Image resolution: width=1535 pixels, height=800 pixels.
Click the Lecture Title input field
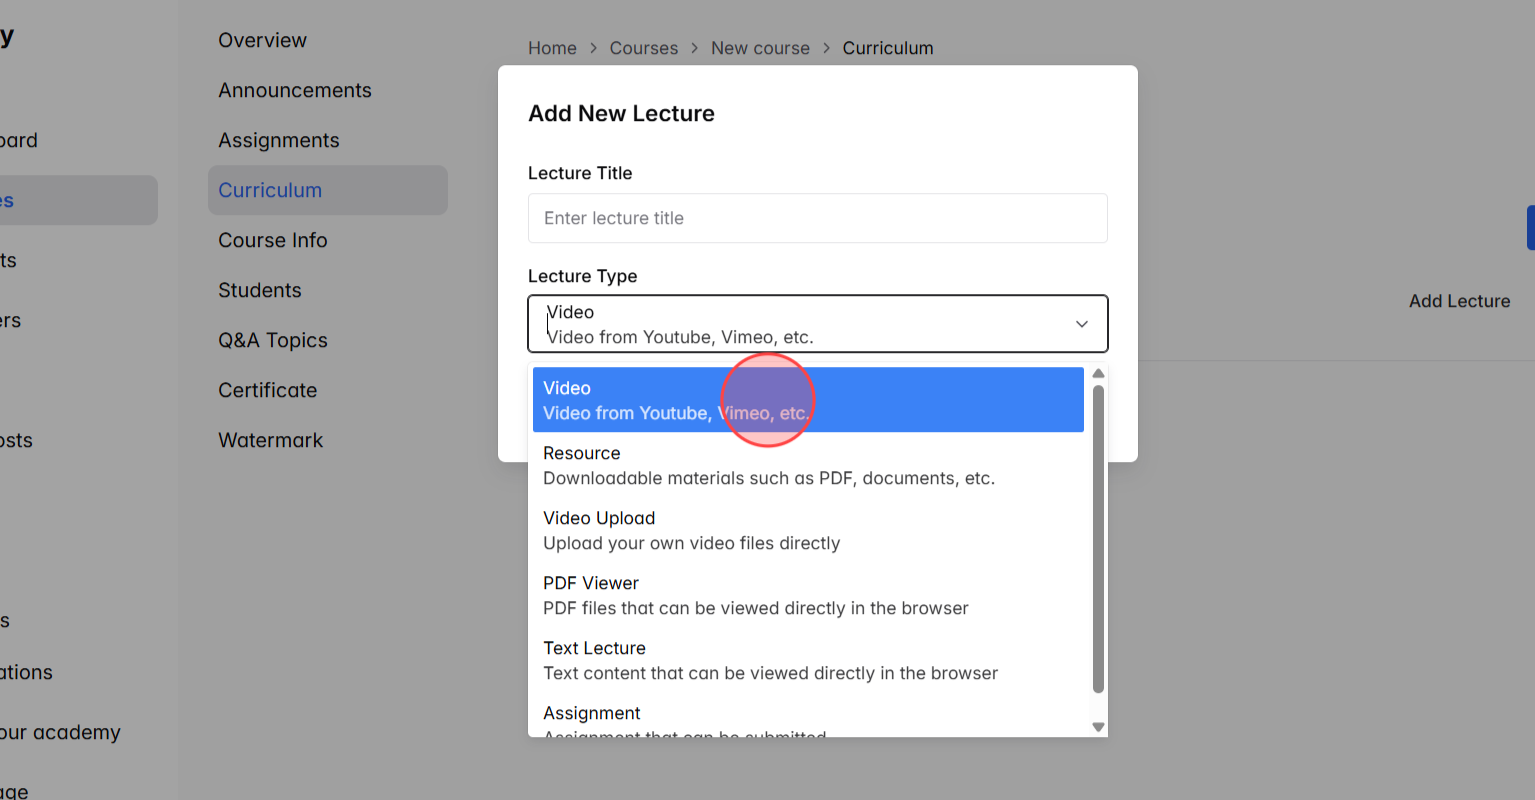(817, 218)
